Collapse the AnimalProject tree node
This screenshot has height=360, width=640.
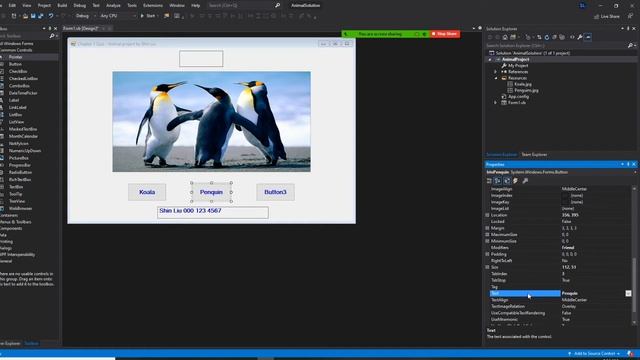tap(490, 59)
